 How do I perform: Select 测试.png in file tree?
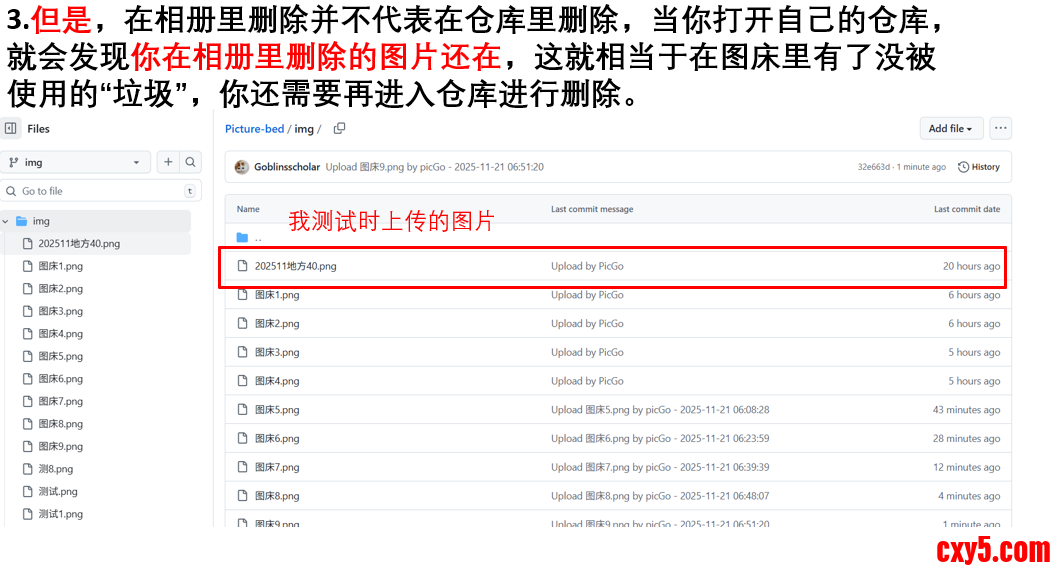pos(58,491)
